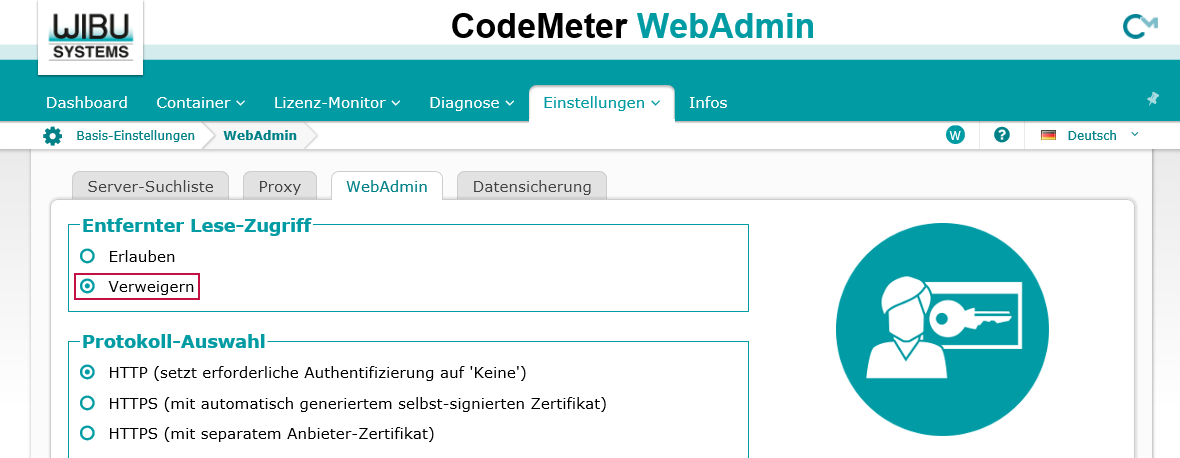This screenshot has height=458, width=1180.
Task: Open help via question mark icon
Action: coord(1002,135)
